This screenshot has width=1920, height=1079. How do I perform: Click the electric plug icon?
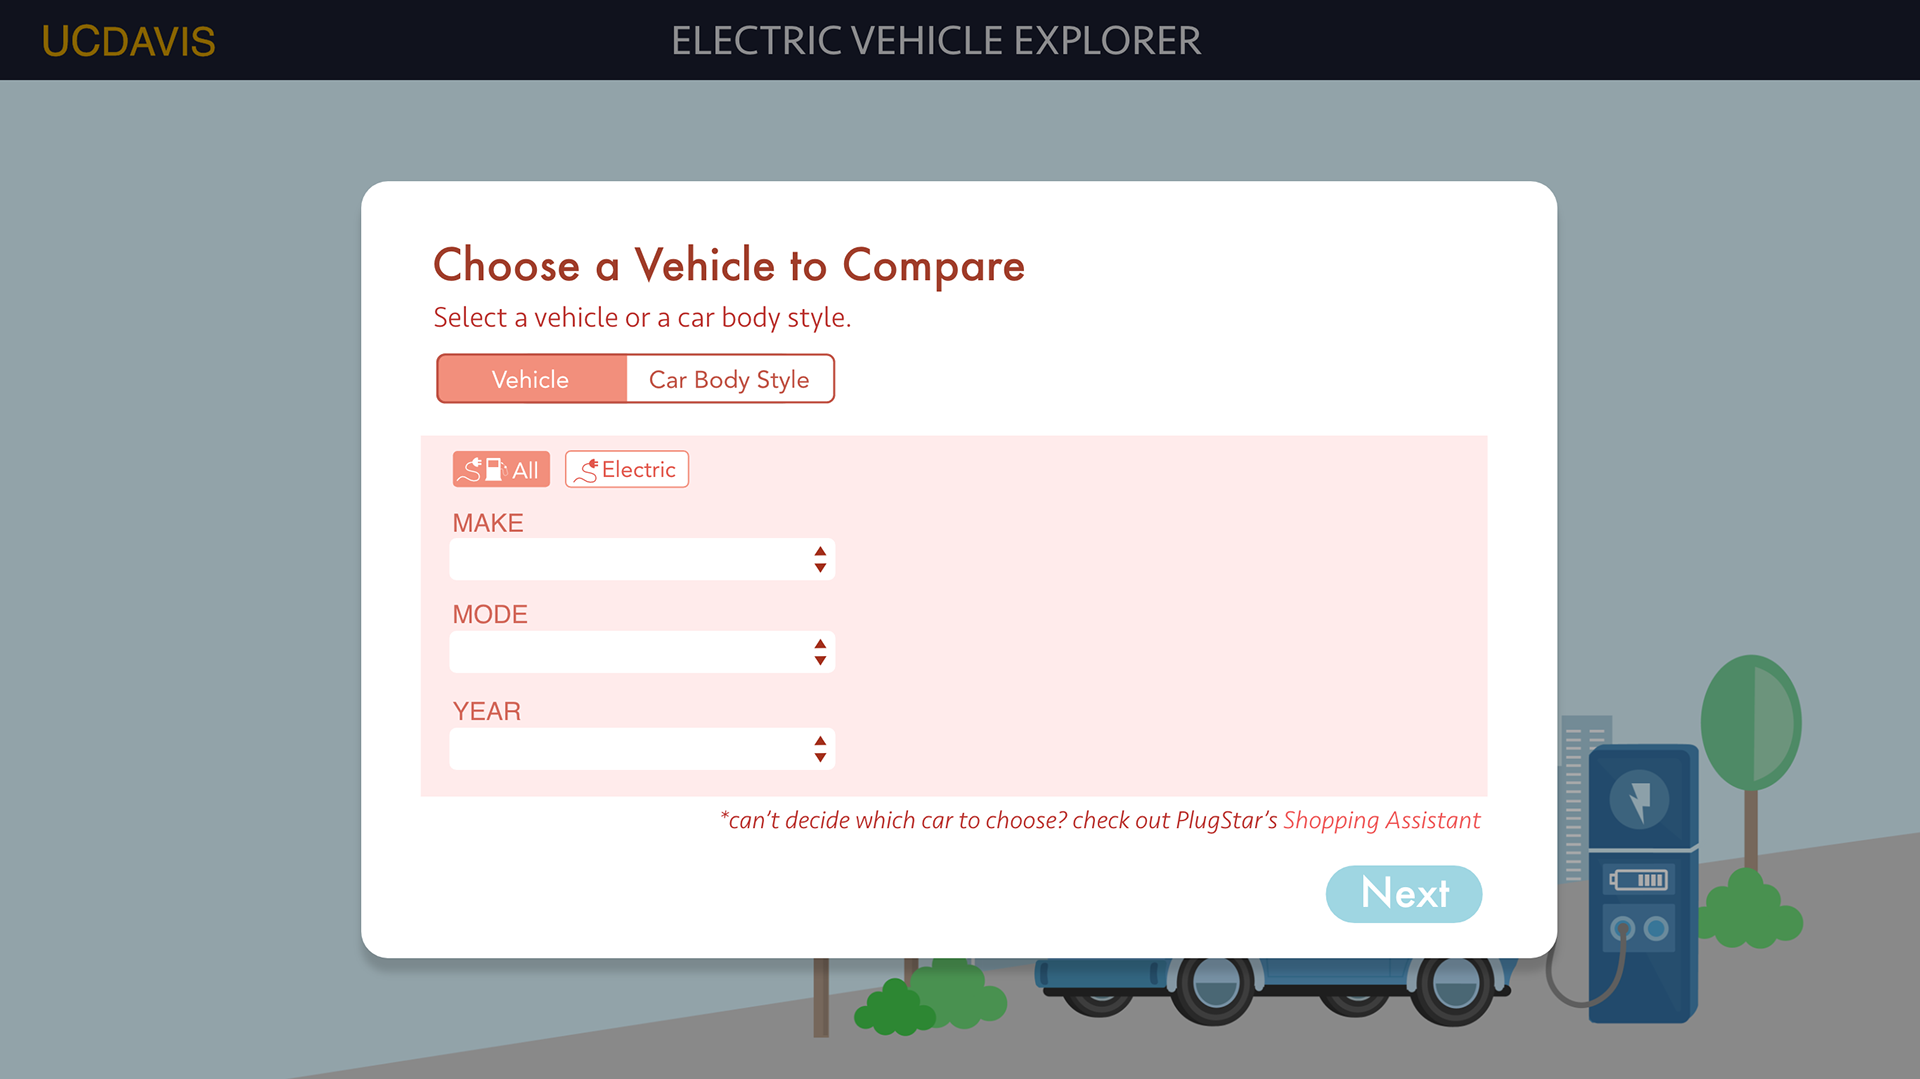(587, 470)
